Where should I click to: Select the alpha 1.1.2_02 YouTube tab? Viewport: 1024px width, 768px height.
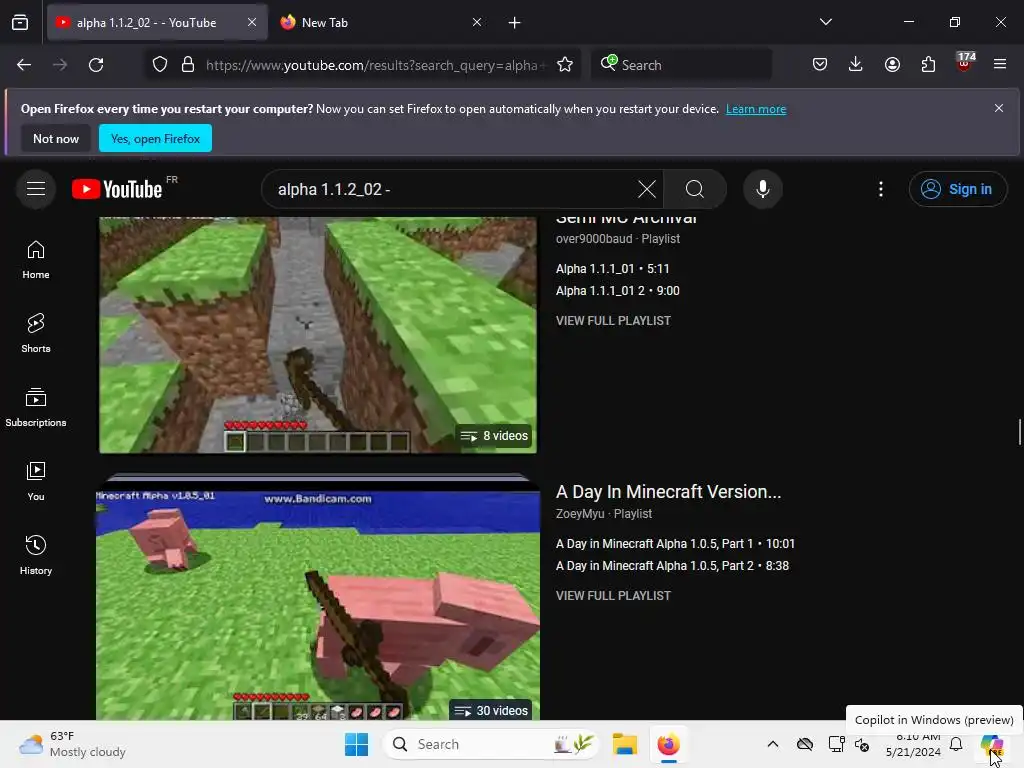[x=157, y=23]
